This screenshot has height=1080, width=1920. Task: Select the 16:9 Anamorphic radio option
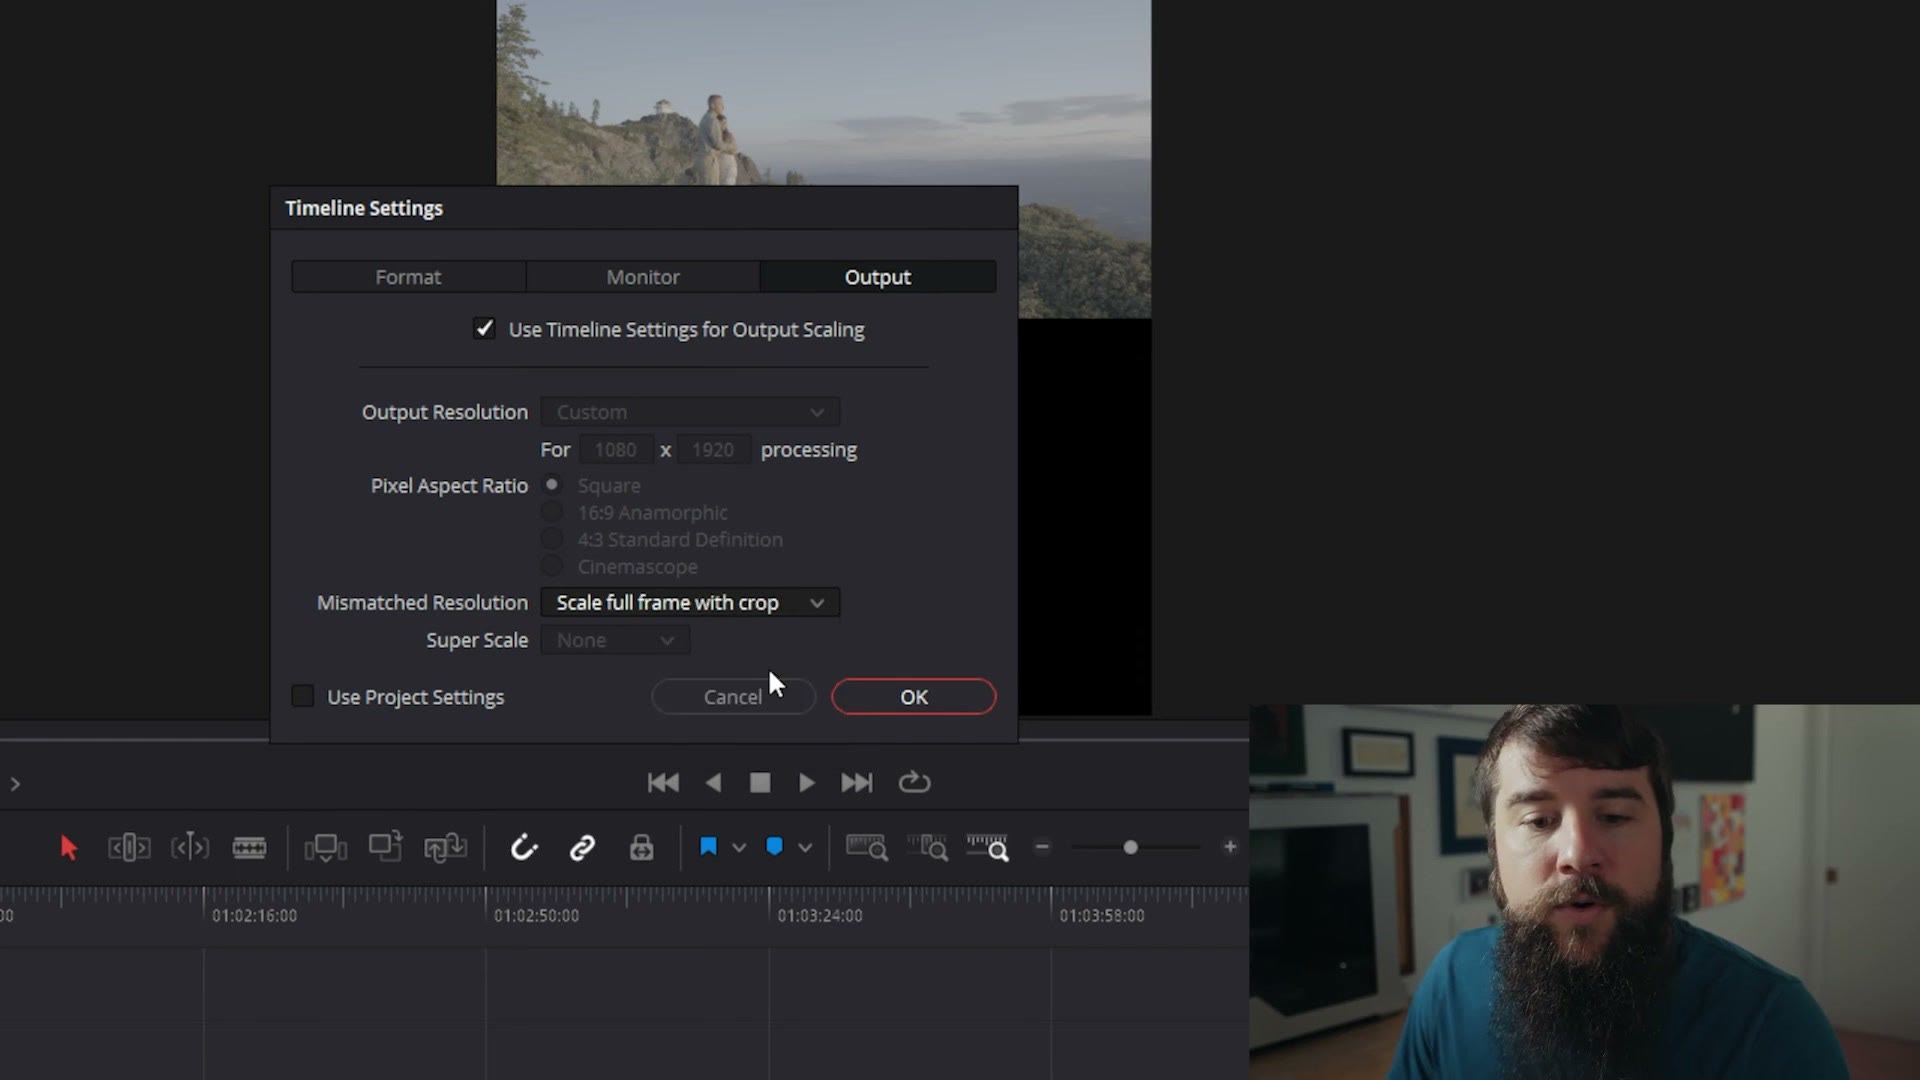point(552,512)
